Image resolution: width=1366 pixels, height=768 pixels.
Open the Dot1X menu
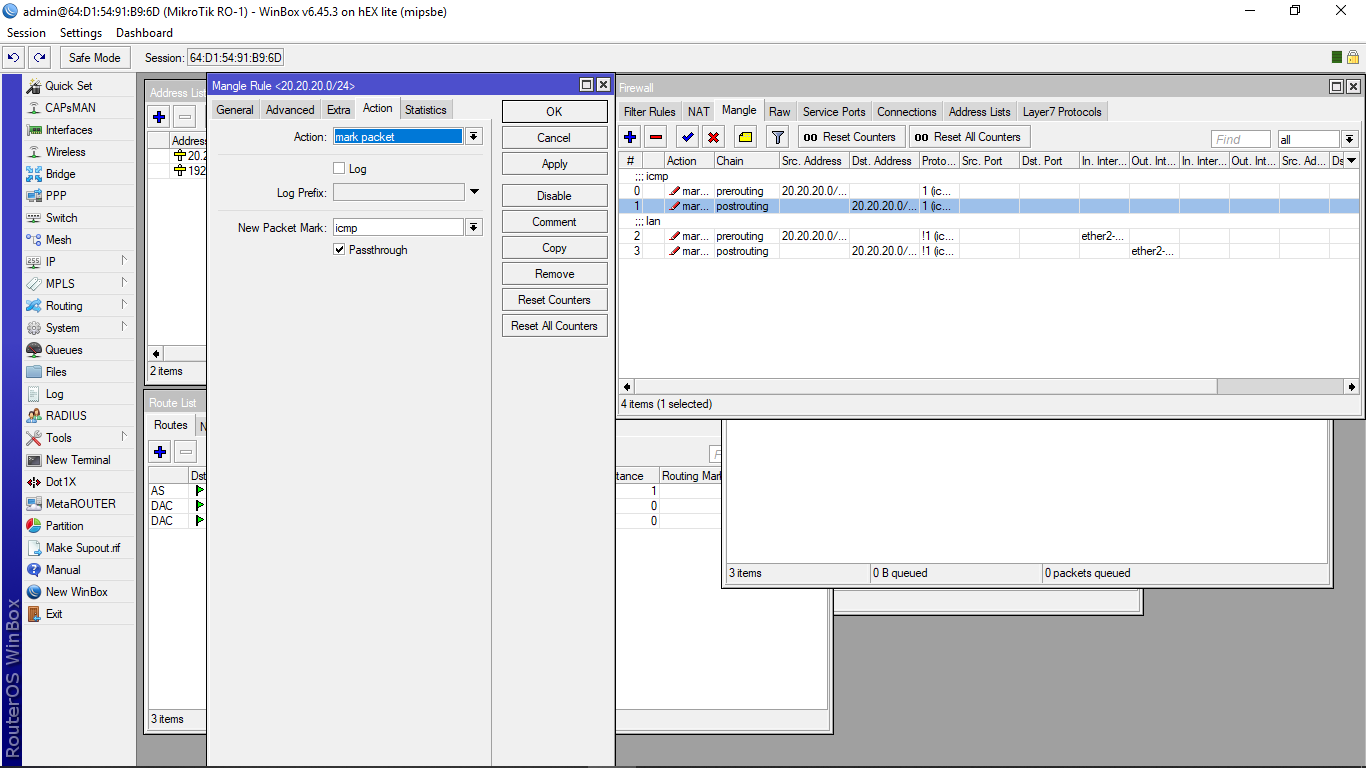point(60,482)
